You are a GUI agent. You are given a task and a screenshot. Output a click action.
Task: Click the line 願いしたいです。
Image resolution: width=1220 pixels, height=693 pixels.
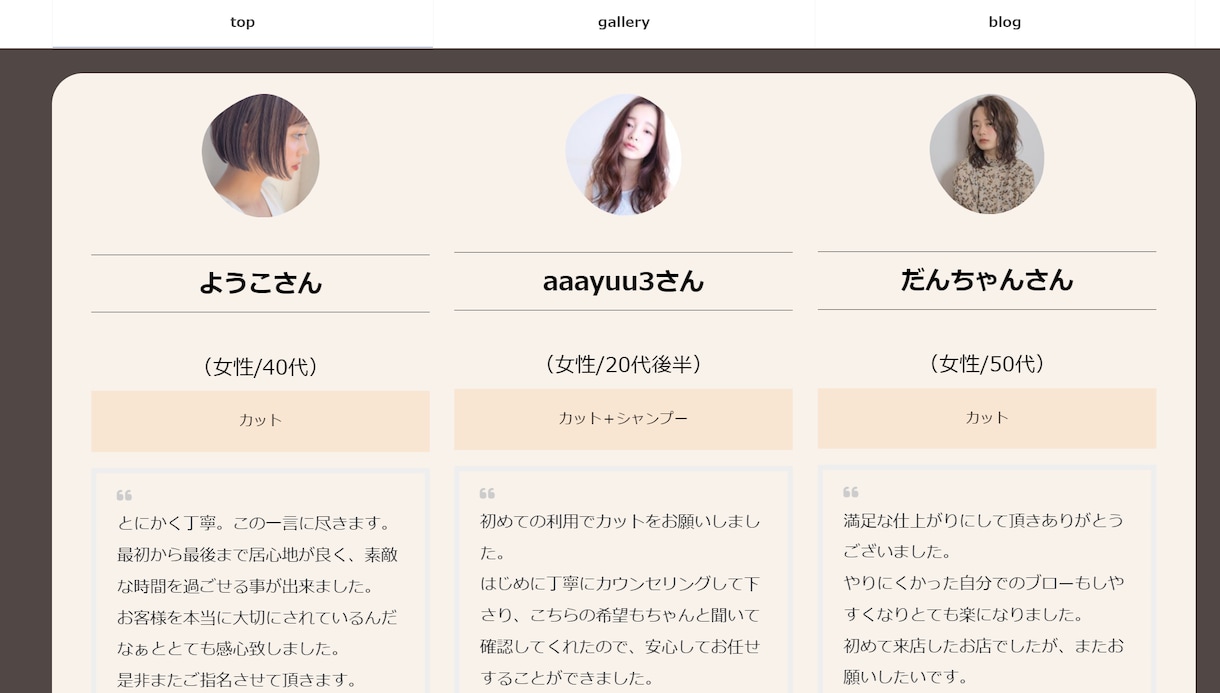[906, 677]
